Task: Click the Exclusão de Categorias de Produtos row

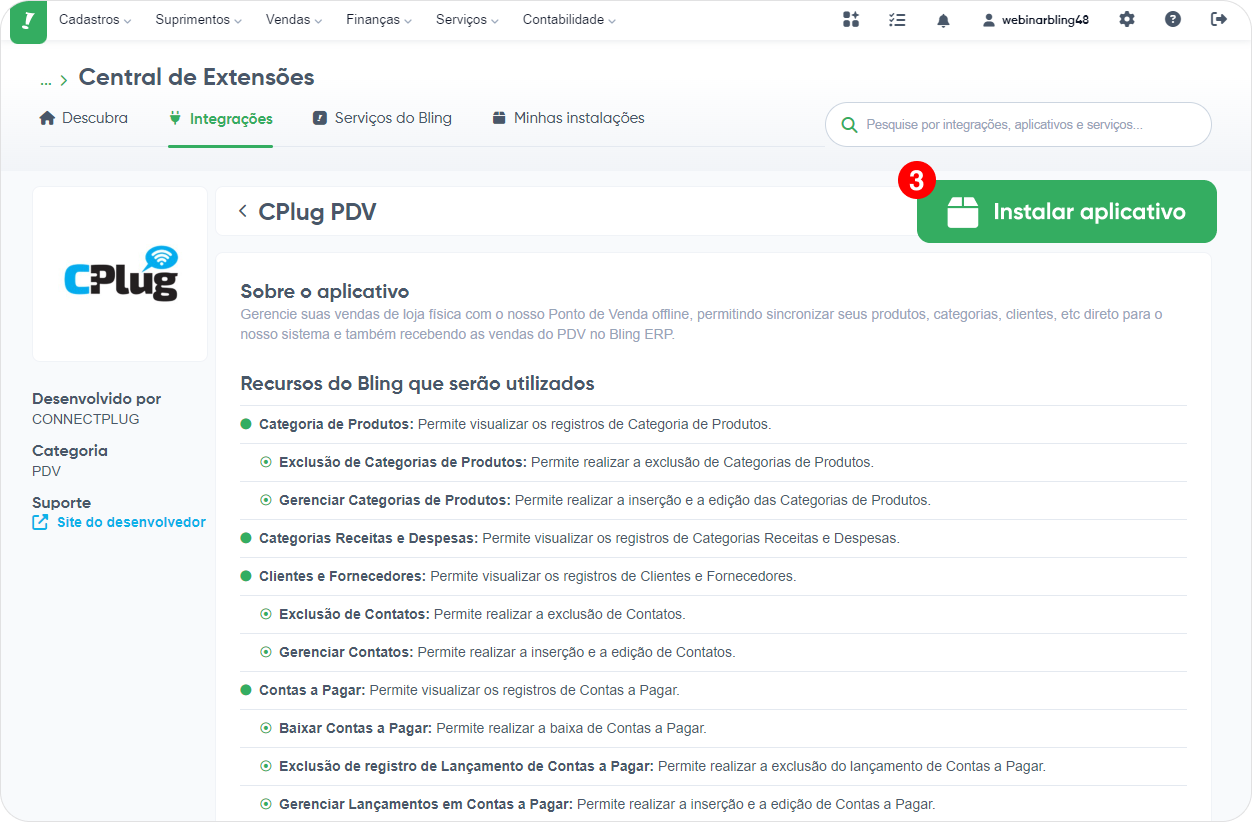Action: [713, 462]
